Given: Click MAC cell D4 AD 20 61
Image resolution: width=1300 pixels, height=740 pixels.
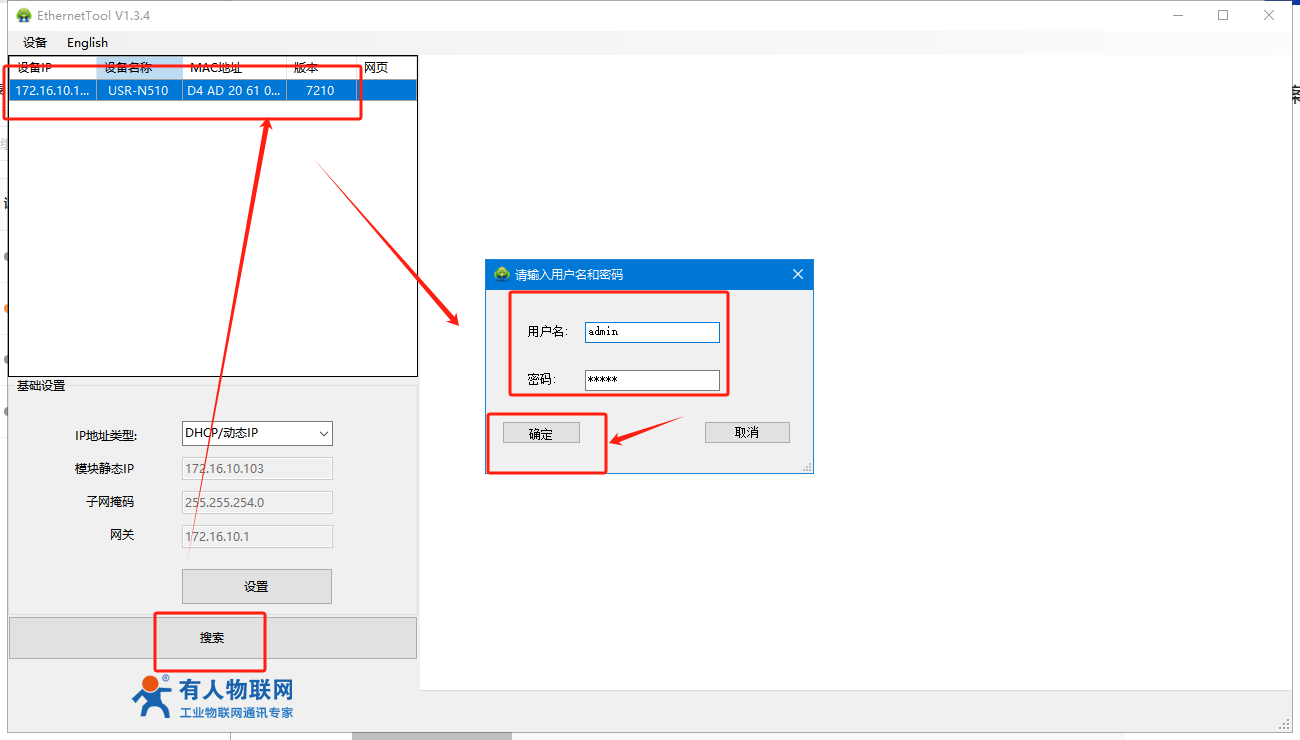Looking at the screenshot, I should tap(234, 90).
